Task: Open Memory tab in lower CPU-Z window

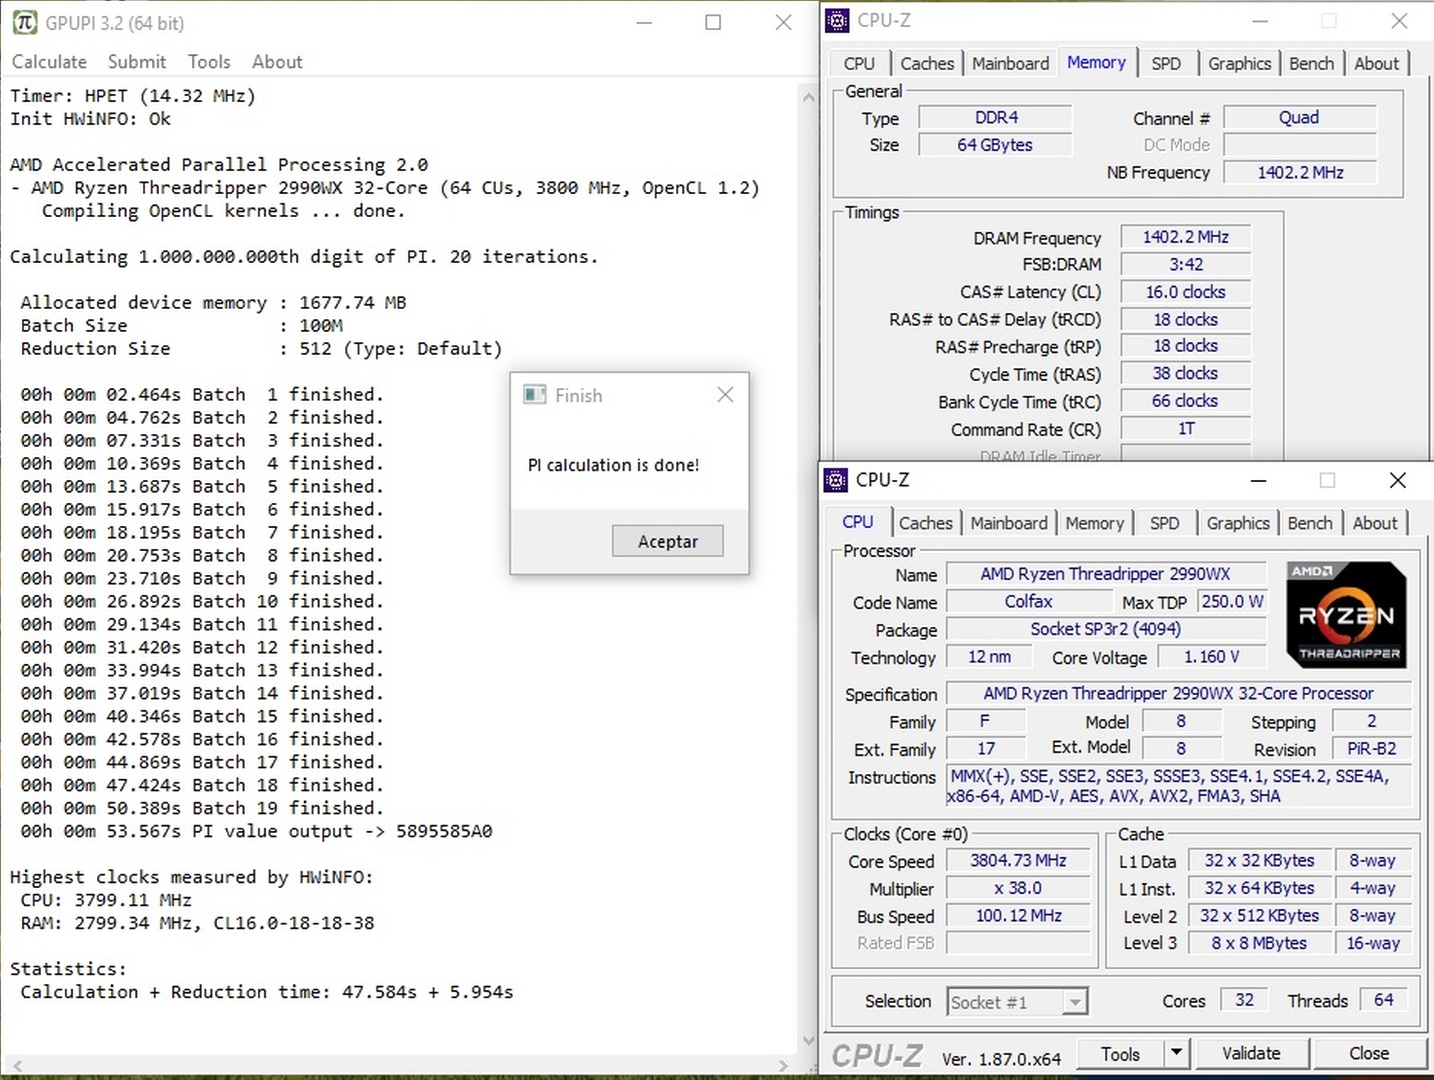Action: [x=1095, y=523]
